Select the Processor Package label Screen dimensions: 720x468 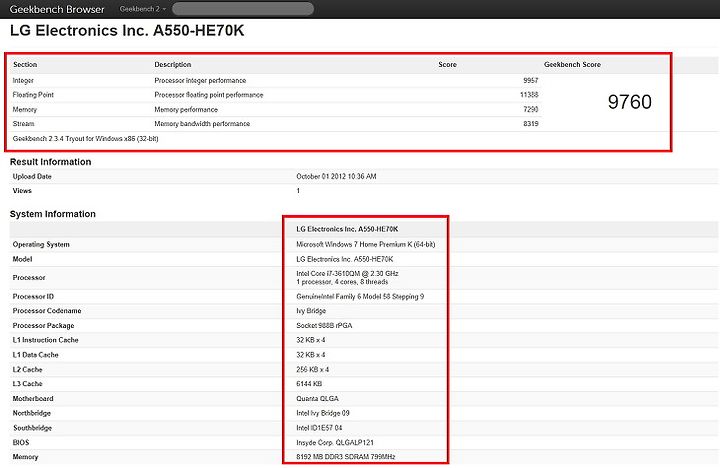(x=43, y=326)
